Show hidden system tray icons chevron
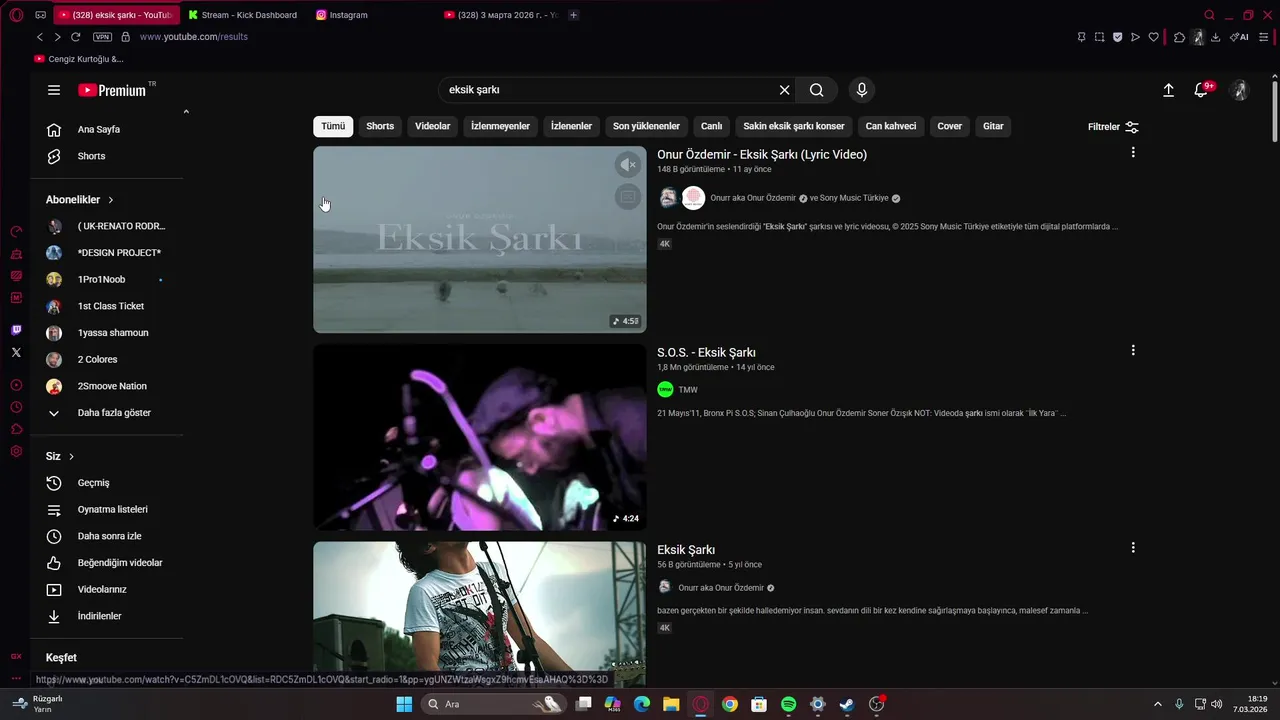Screen dimensions: 1280x720 click(x=1158, y=705)
